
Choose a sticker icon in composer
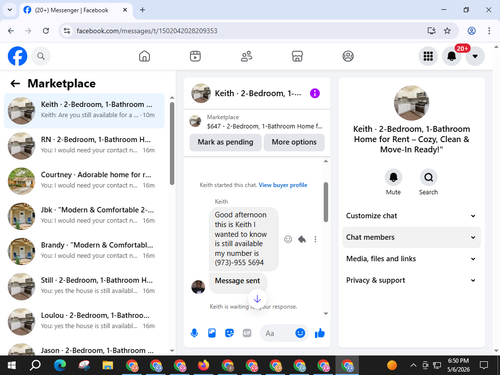(x=229, y=333)
